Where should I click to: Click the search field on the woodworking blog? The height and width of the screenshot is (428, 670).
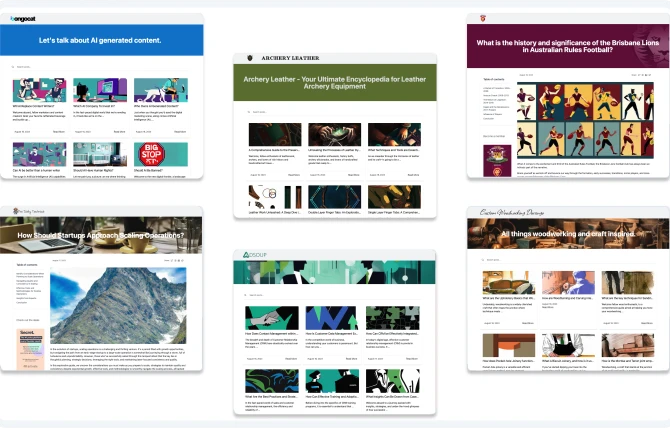pyautogui.click(x=568, y=260)
